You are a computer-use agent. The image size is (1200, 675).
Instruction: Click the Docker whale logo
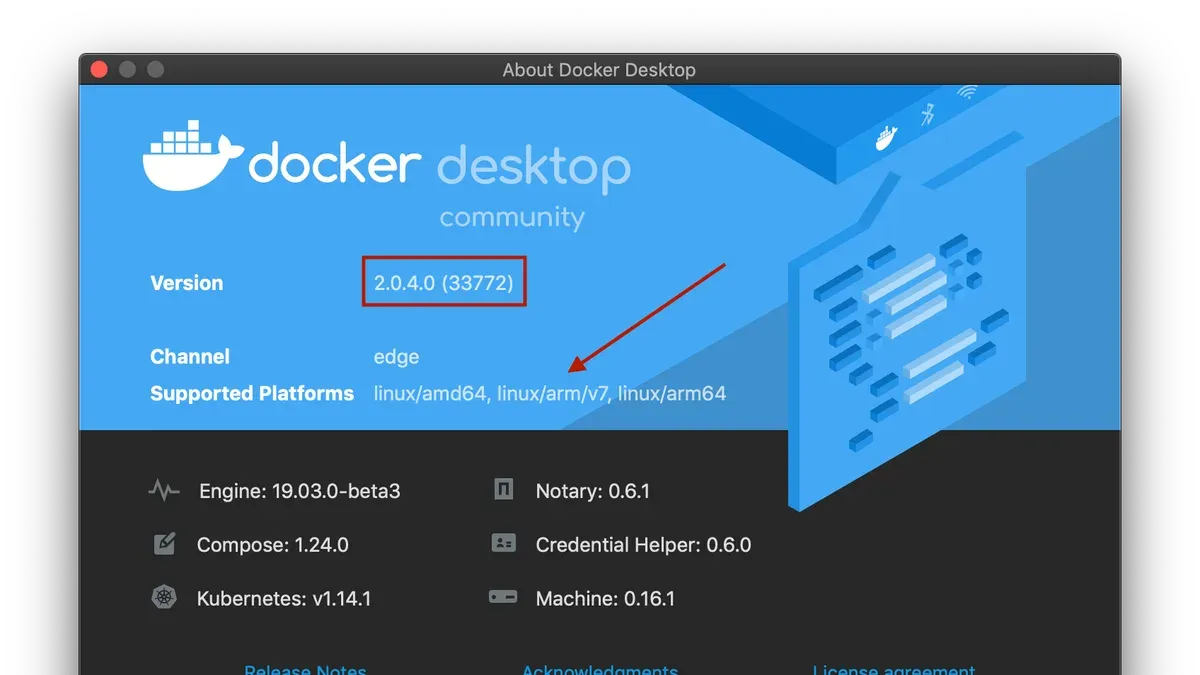tap(192, 156)
